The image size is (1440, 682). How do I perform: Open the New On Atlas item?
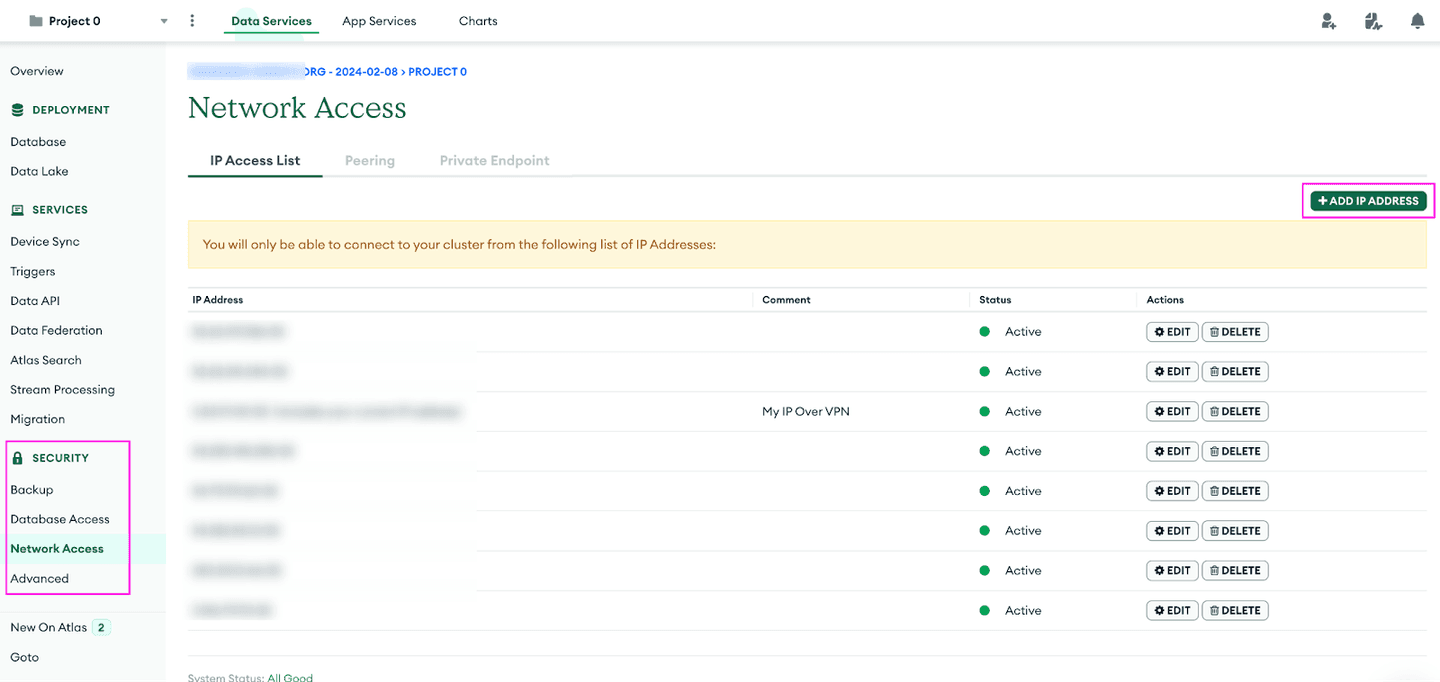coord(49,627)
